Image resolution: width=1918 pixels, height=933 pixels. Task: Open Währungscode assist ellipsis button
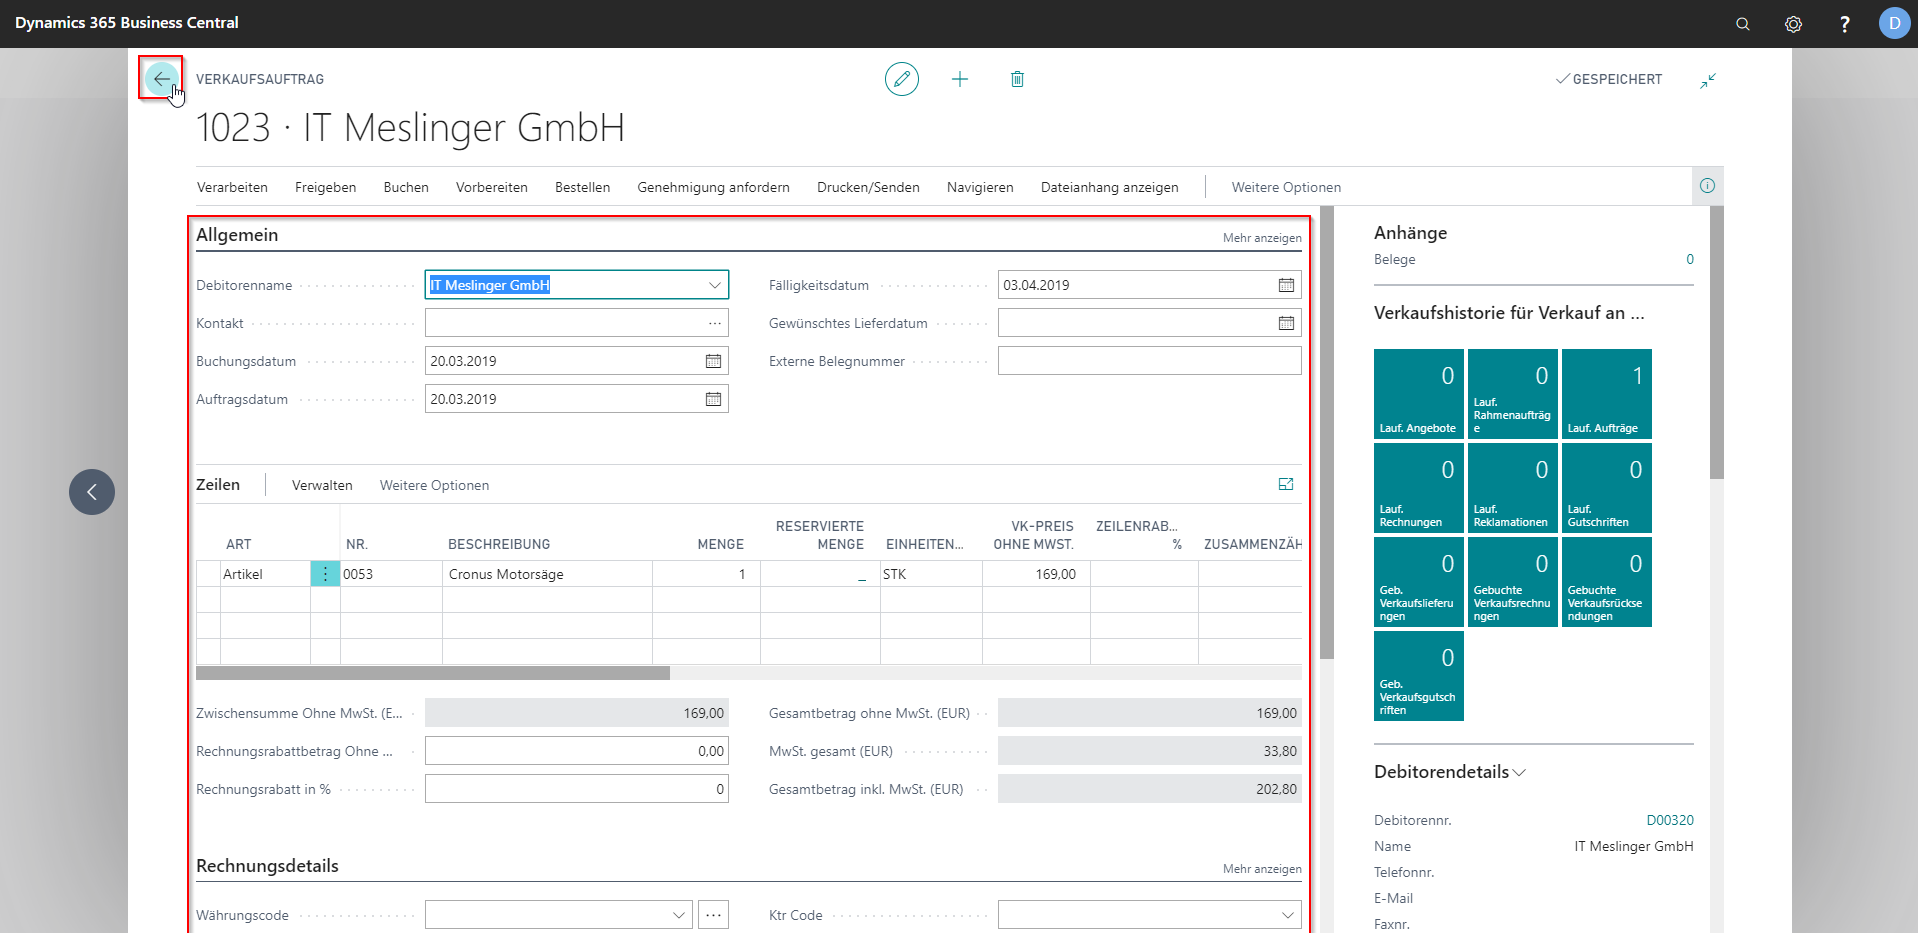(713, 915)
